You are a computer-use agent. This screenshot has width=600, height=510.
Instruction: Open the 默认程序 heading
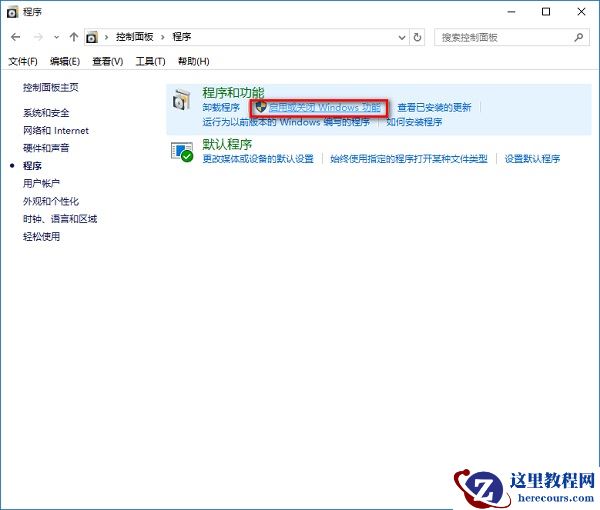click(x=227, y=145)
